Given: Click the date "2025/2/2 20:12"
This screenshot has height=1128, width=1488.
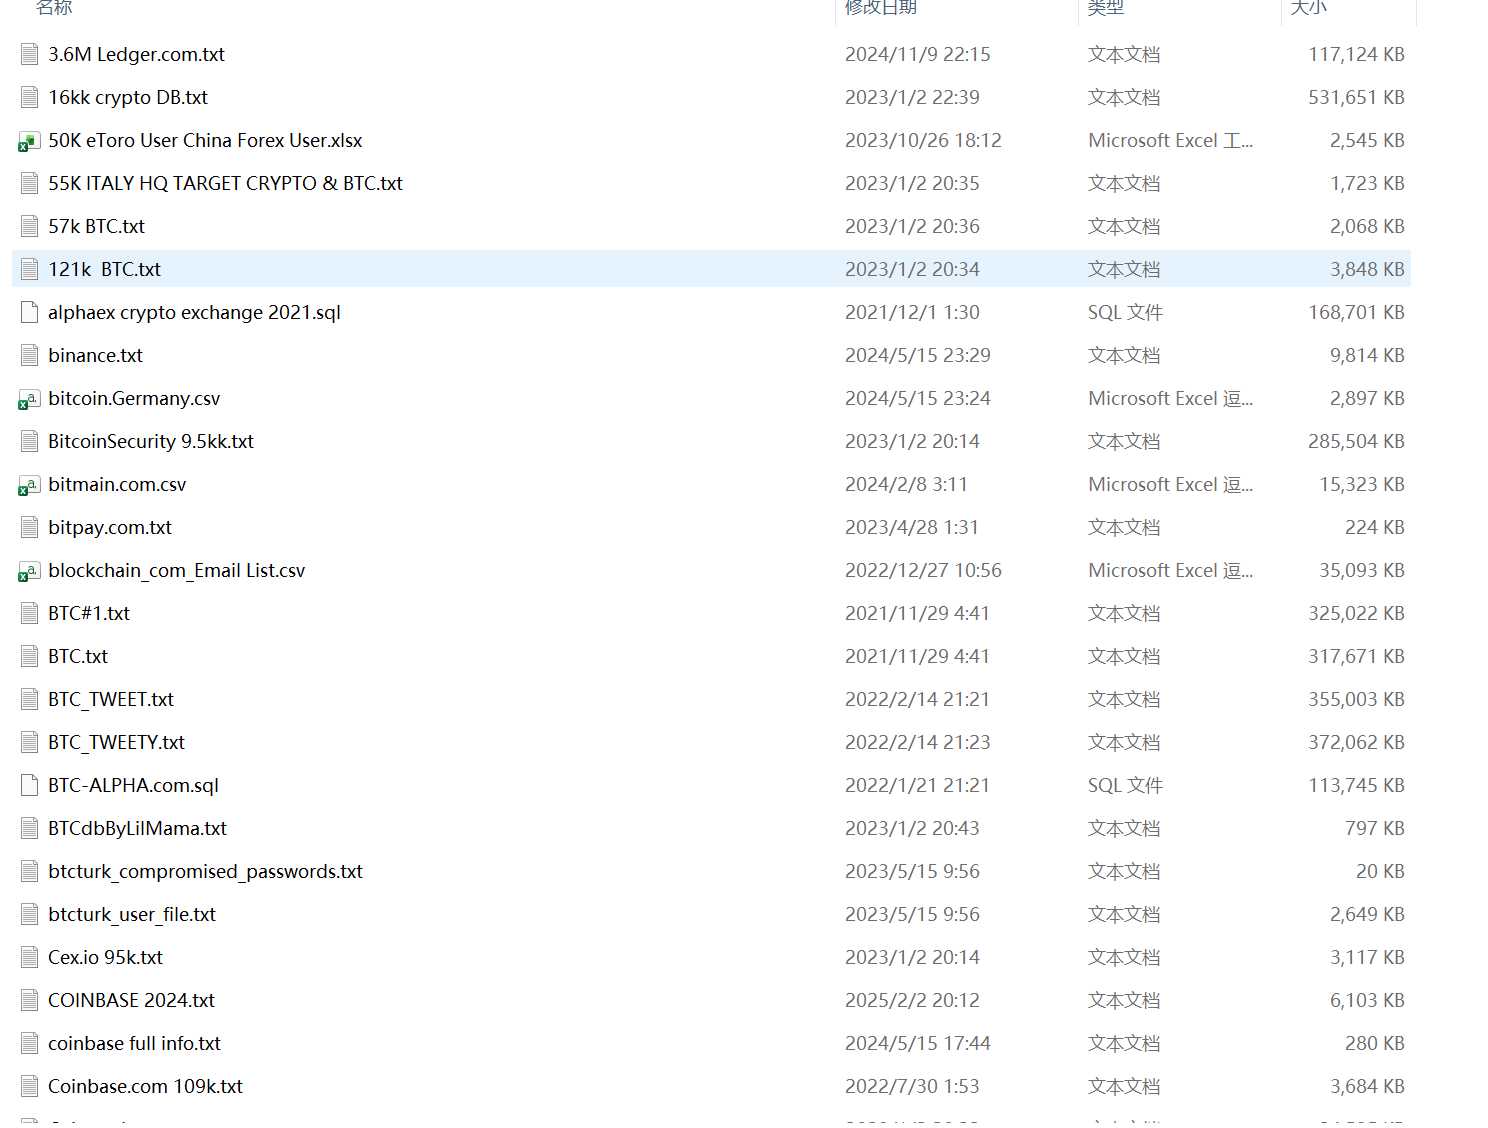Looking at the screenshot, I should point(912,1000).
